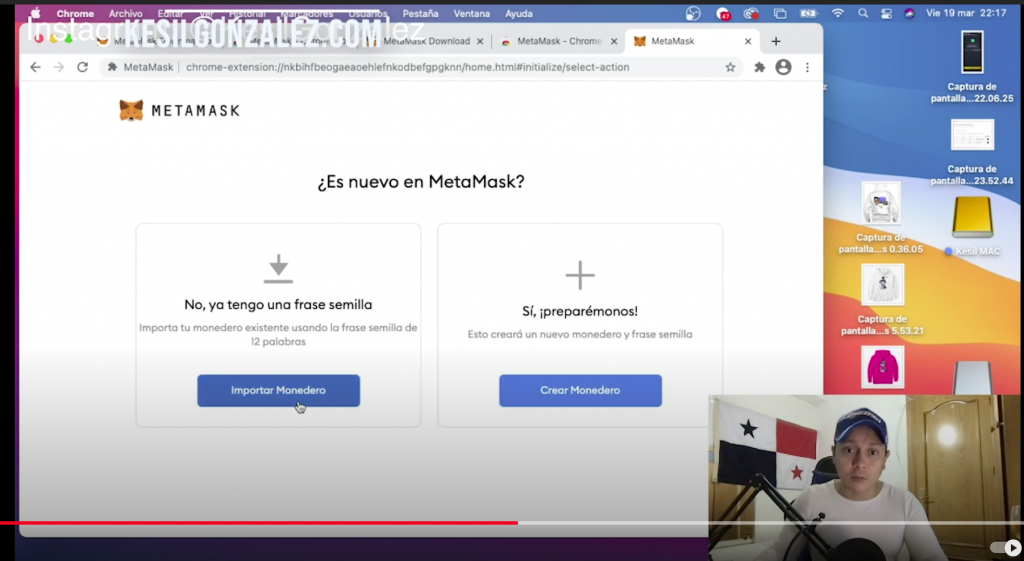
Task: Click the Crear Monedero button
Action: (580, 390)
